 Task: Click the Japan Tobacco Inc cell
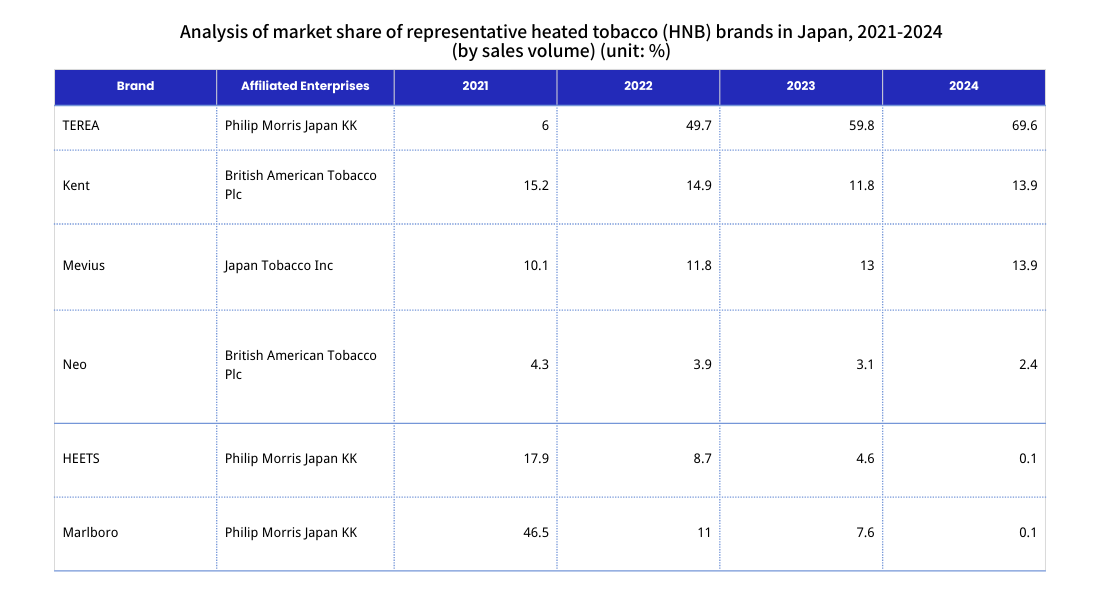279,265
